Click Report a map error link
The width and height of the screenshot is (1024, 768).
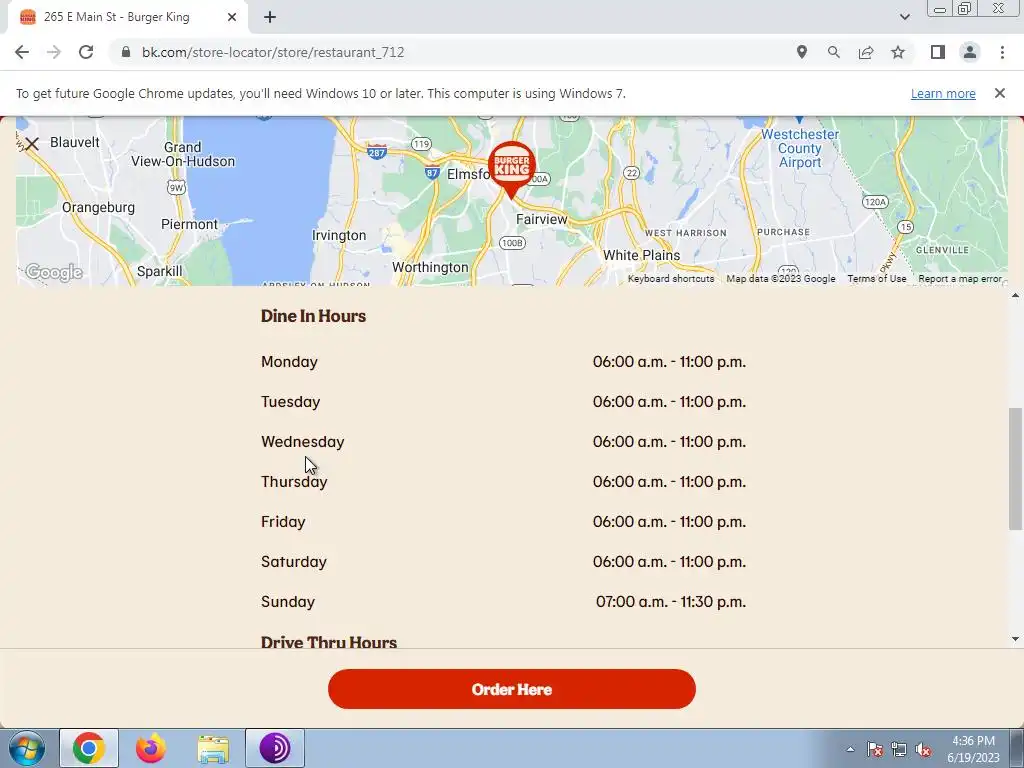959,279
